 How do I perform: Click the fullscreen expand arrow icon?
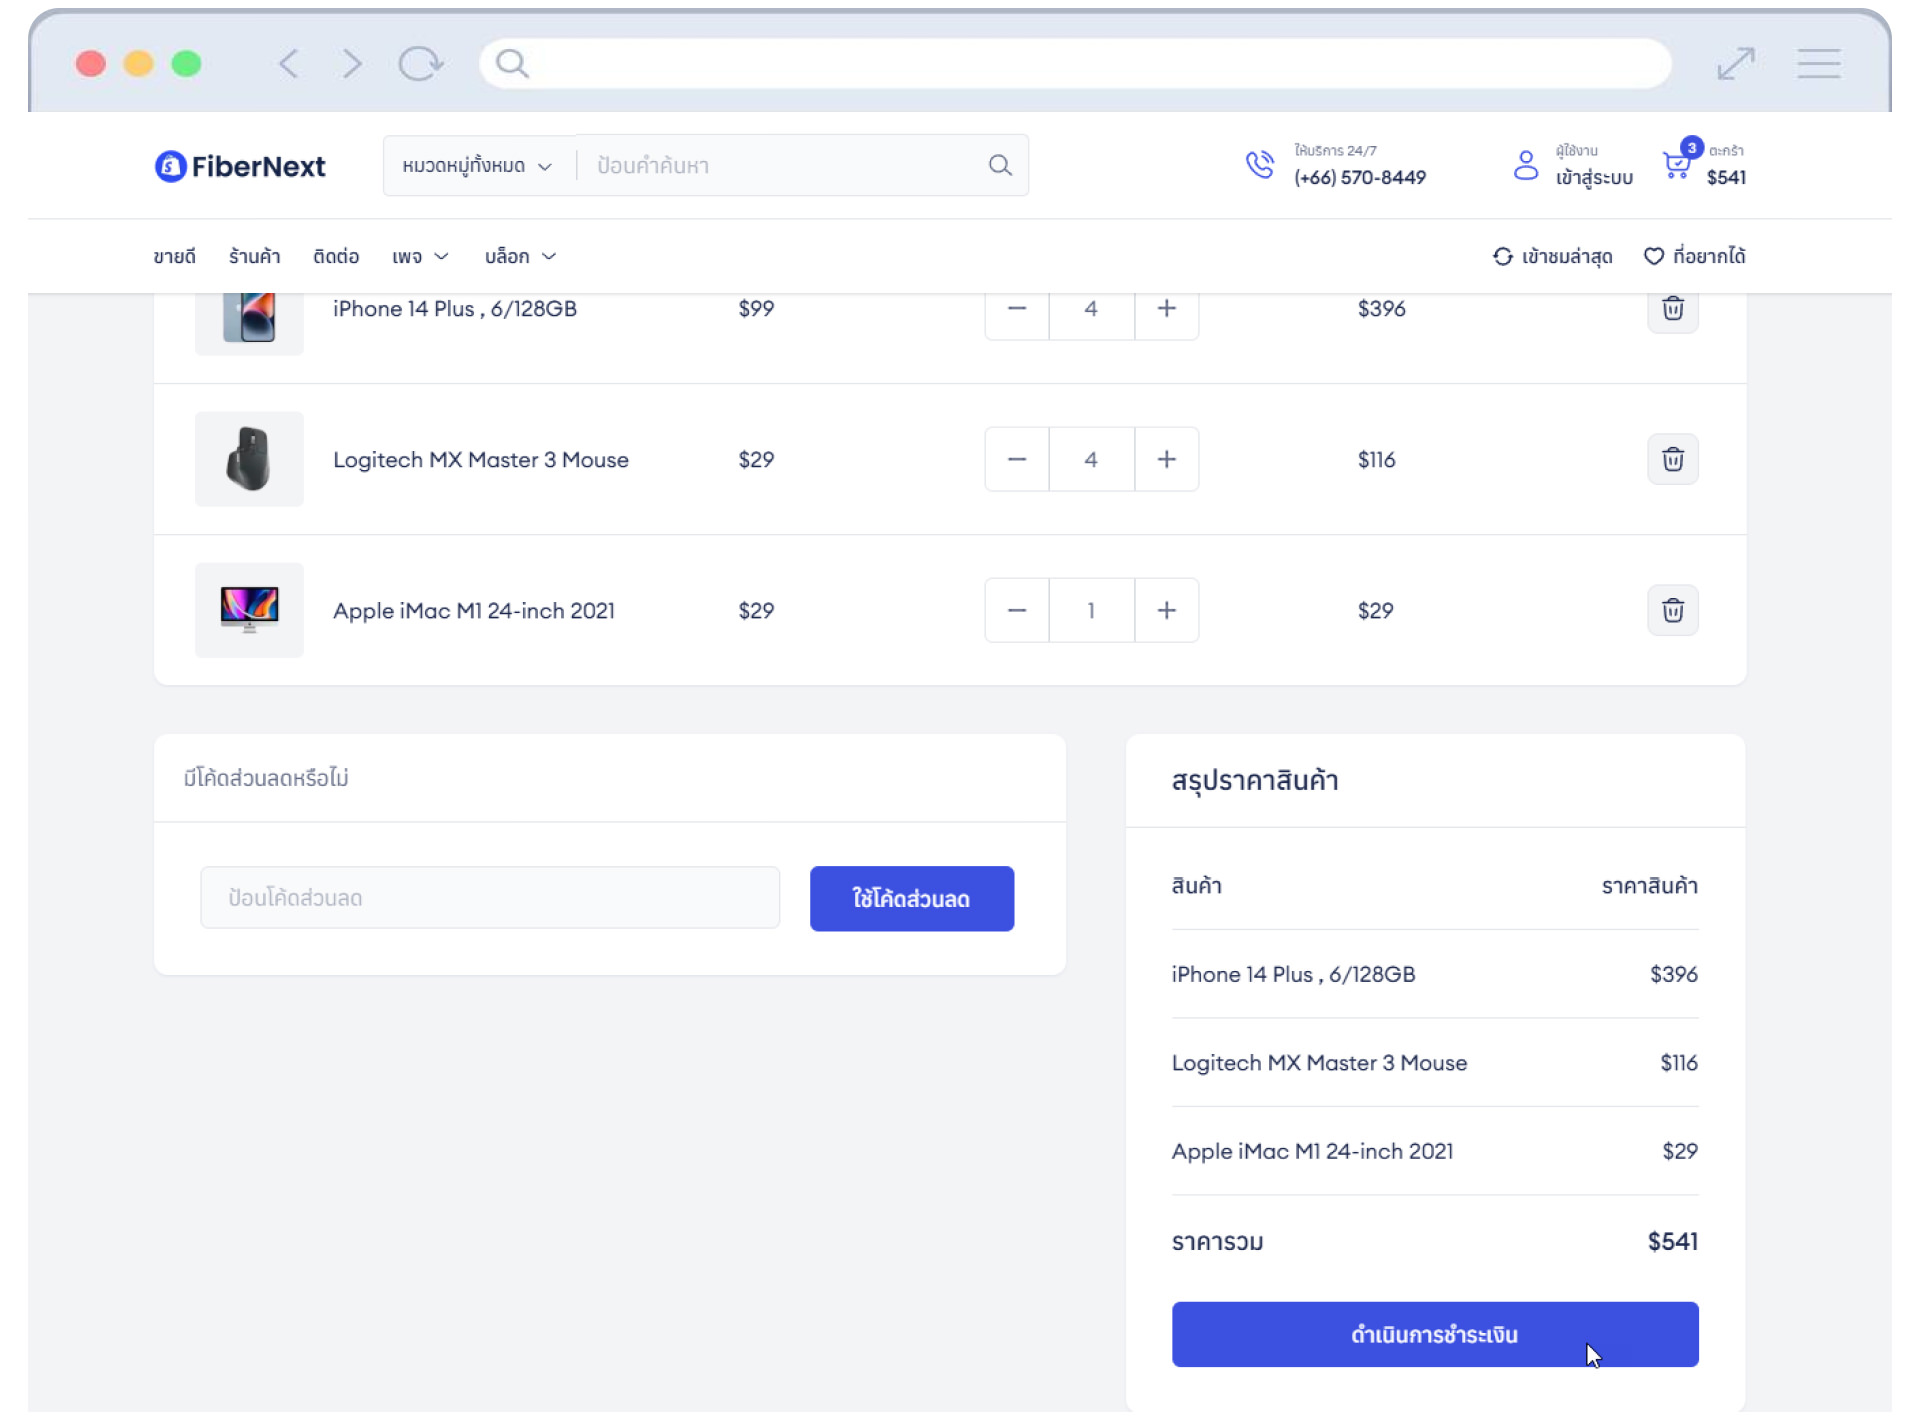coord(1736,64)
